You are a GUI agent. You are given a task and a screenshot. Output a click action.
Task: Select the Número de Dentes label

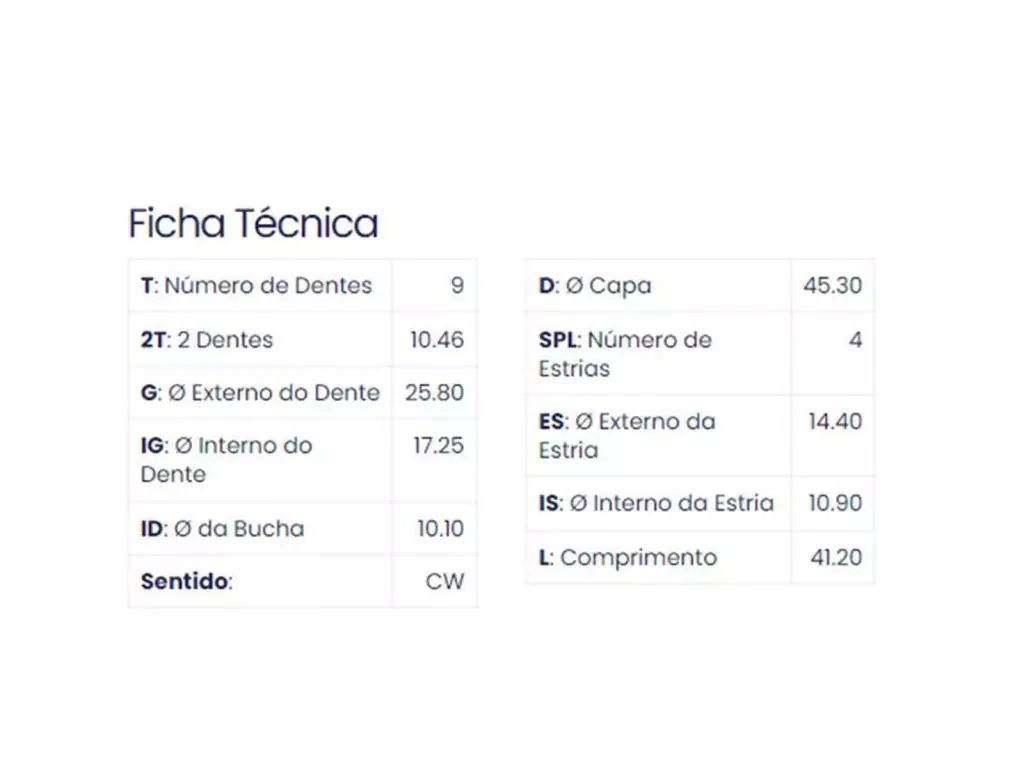click(x=256, y=286)
